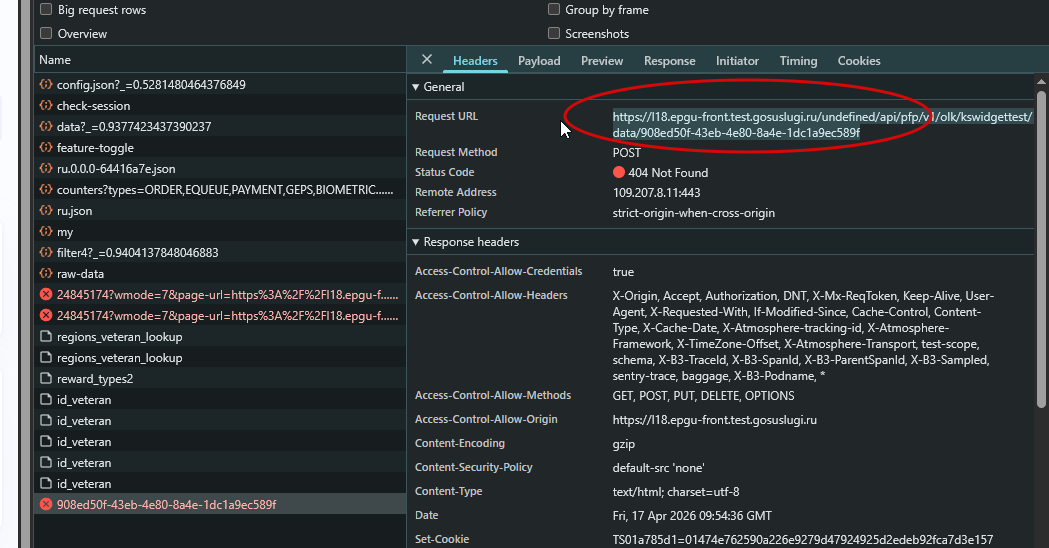Image resolution: width=1049 pixels, height=548 pixels.
Task: Select the reward_types2 request
Action: (220, 379)
